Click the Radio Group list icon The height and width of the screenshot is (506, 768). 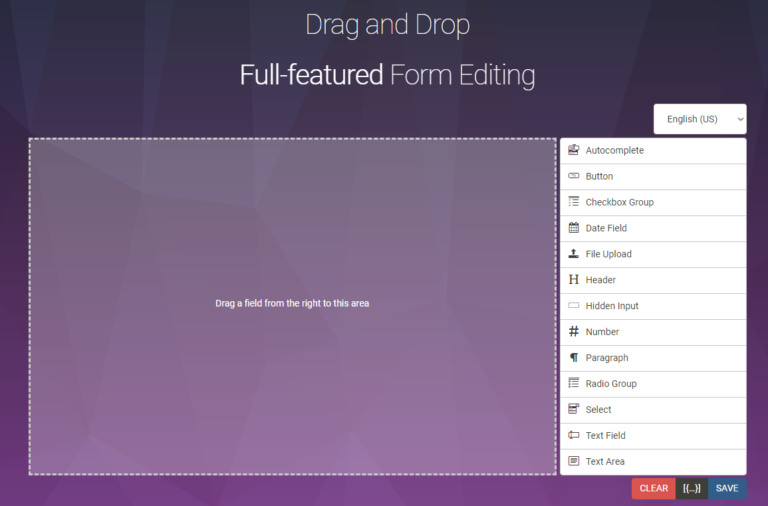pos(574,384)
